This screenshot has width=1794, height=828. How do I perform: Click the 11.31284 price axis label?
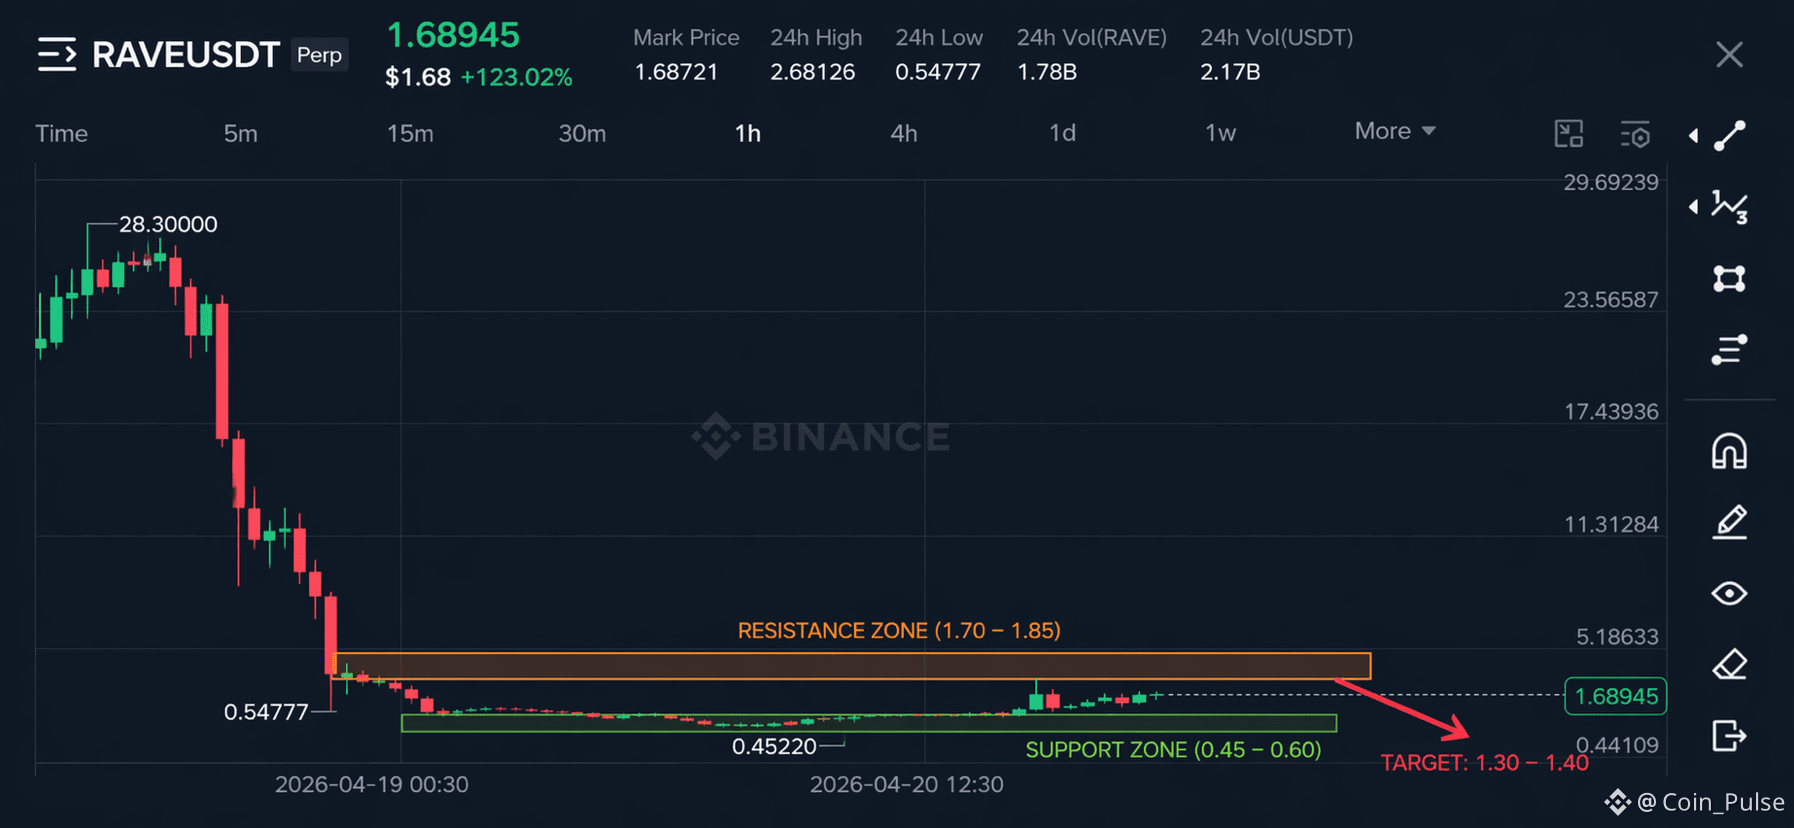click(x=1611, y=524)
